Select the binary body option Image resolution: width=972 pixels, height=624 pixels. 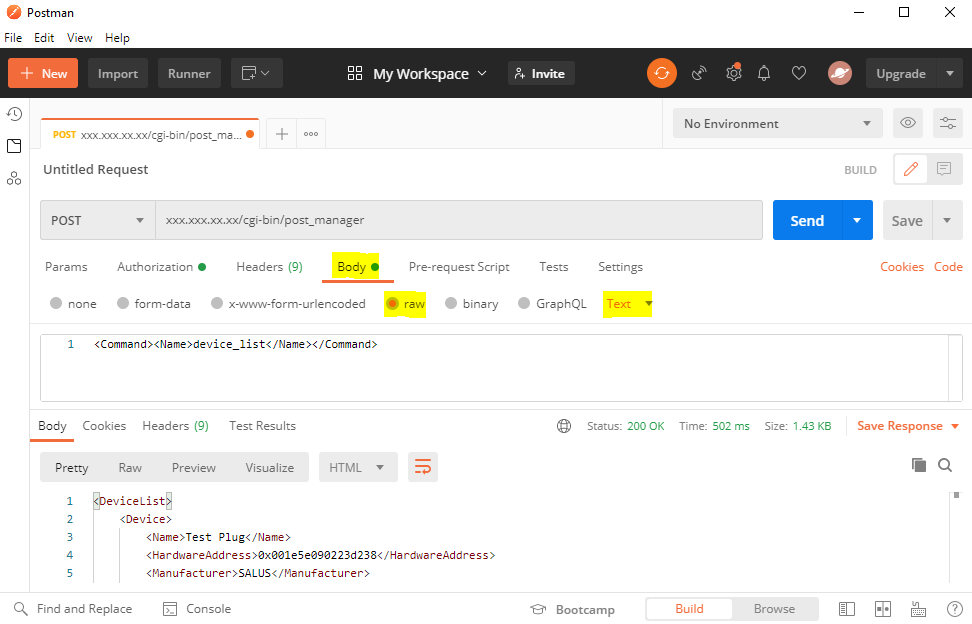[x=451, y=303]
